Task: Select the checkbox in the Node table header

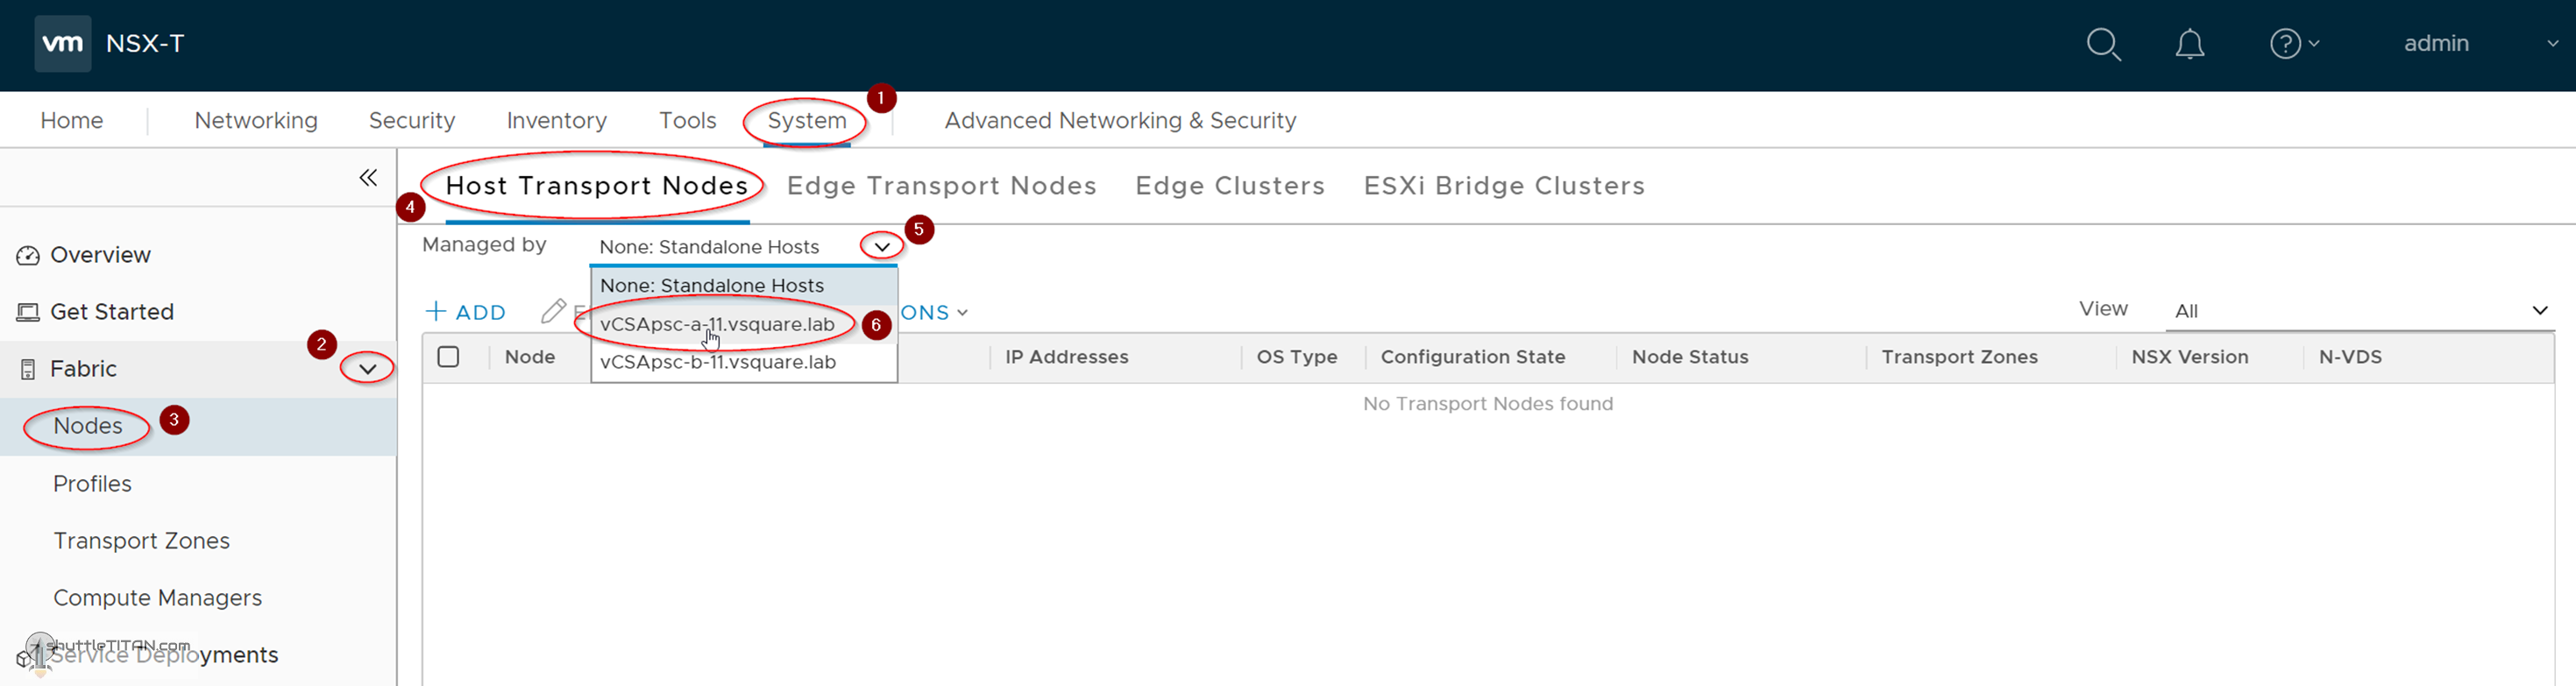Action: click(x=448, y=356)
